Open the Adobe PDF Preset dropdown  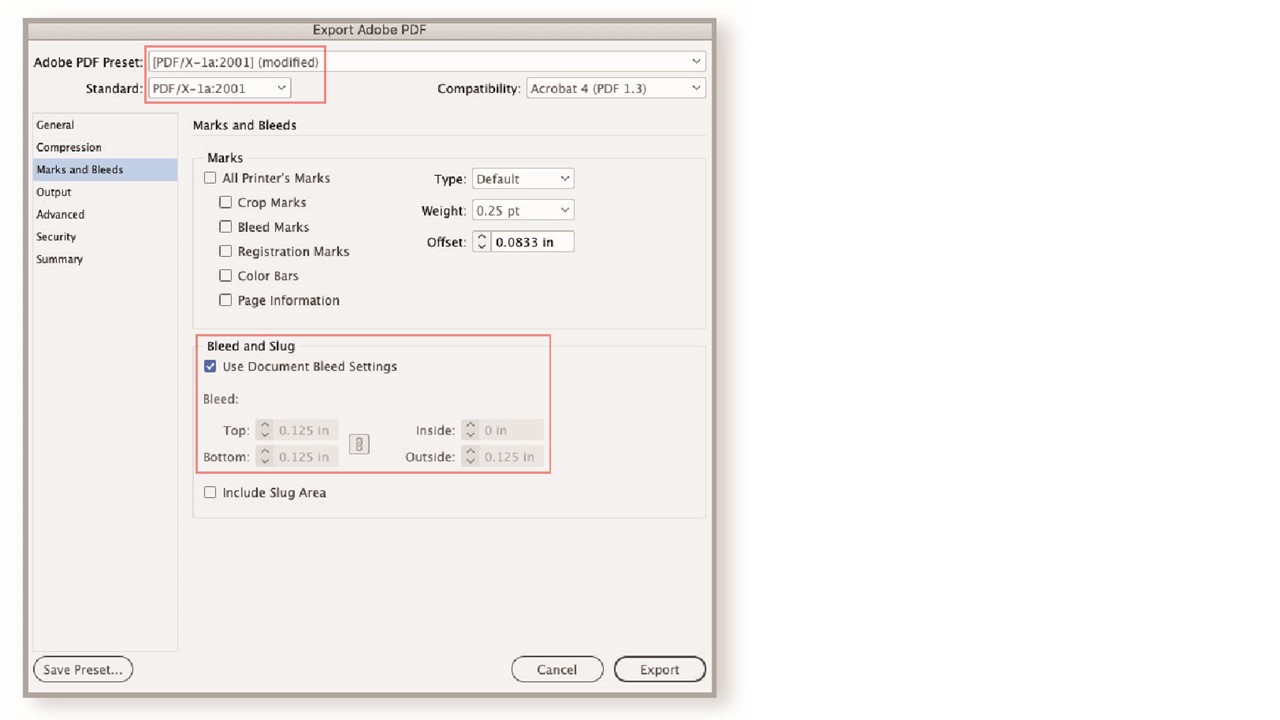pos(426,62)
